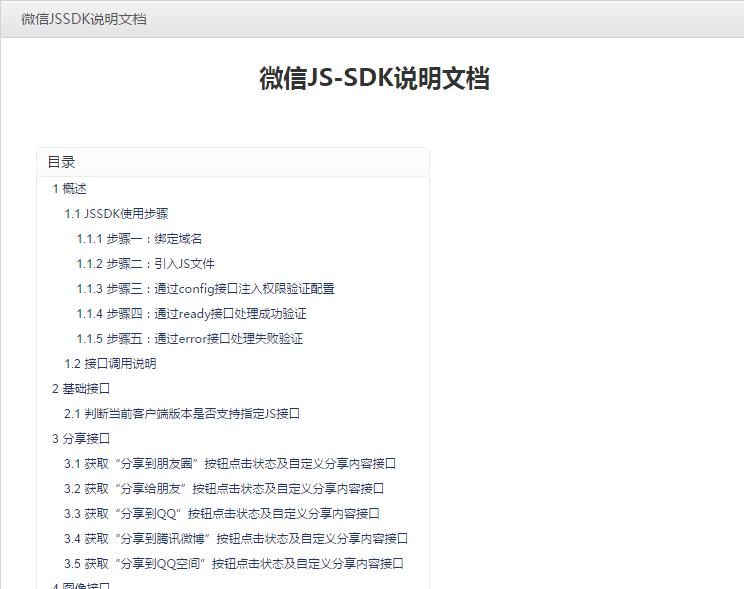Open '2.1 判断当前客户端版本是否支持指定JS接口'
This screenshot has height=589, width=744.
coord(182,414)
